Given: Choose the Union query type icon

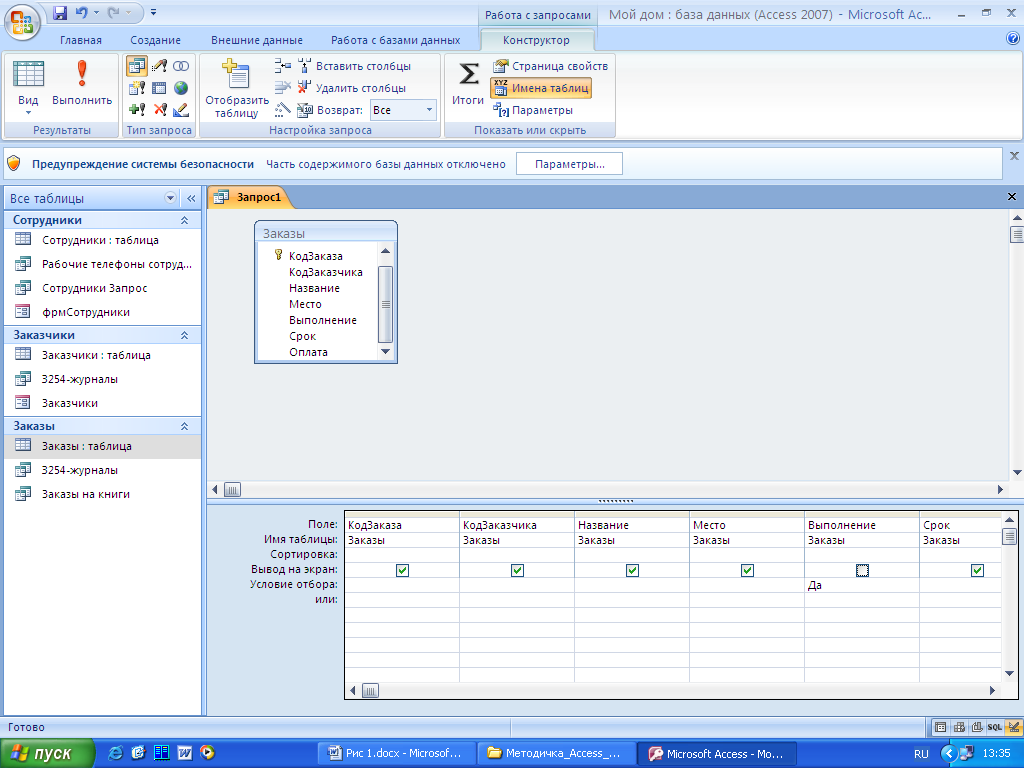Looking at the screenshot, I should [181, 66].
